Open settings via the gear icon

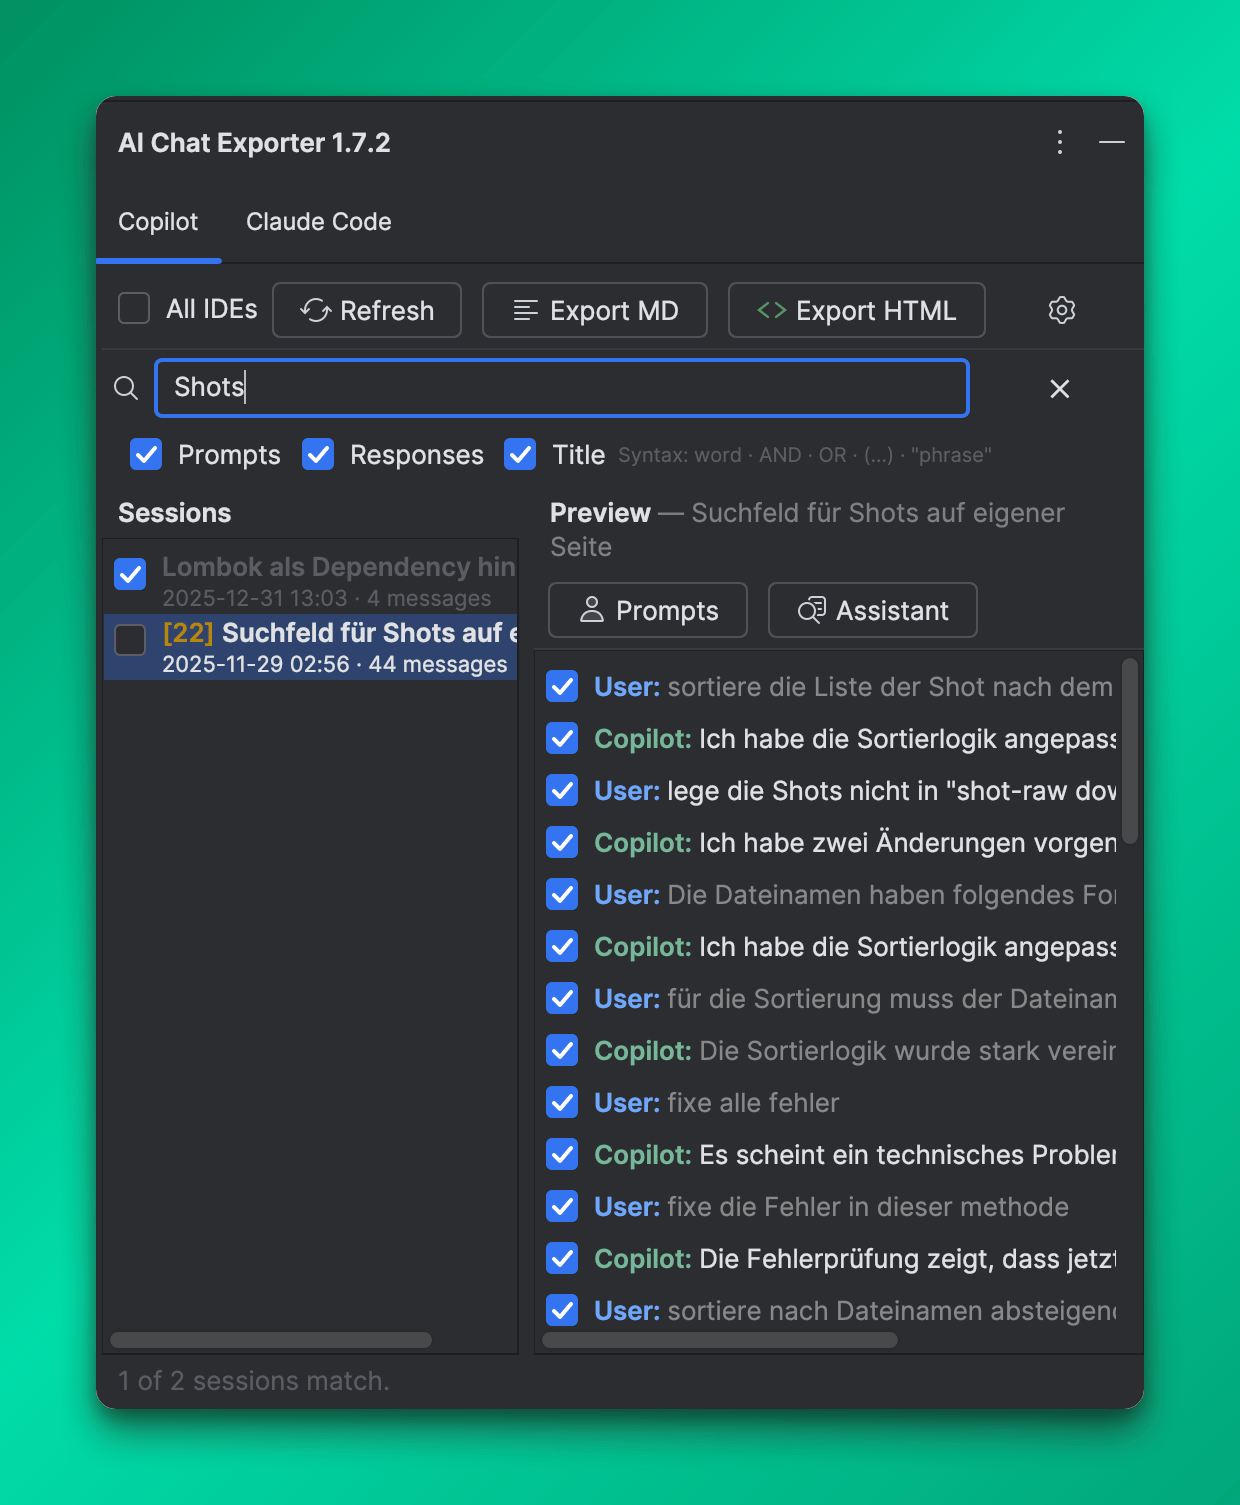1062,310
